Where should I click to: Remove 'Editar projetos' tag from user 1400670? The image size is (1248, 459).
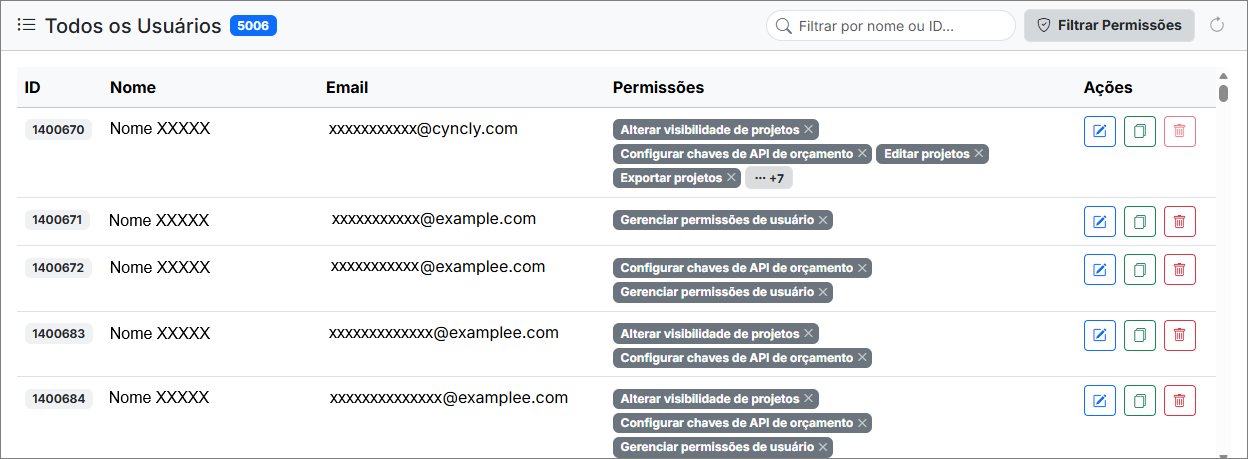[979, 154]
